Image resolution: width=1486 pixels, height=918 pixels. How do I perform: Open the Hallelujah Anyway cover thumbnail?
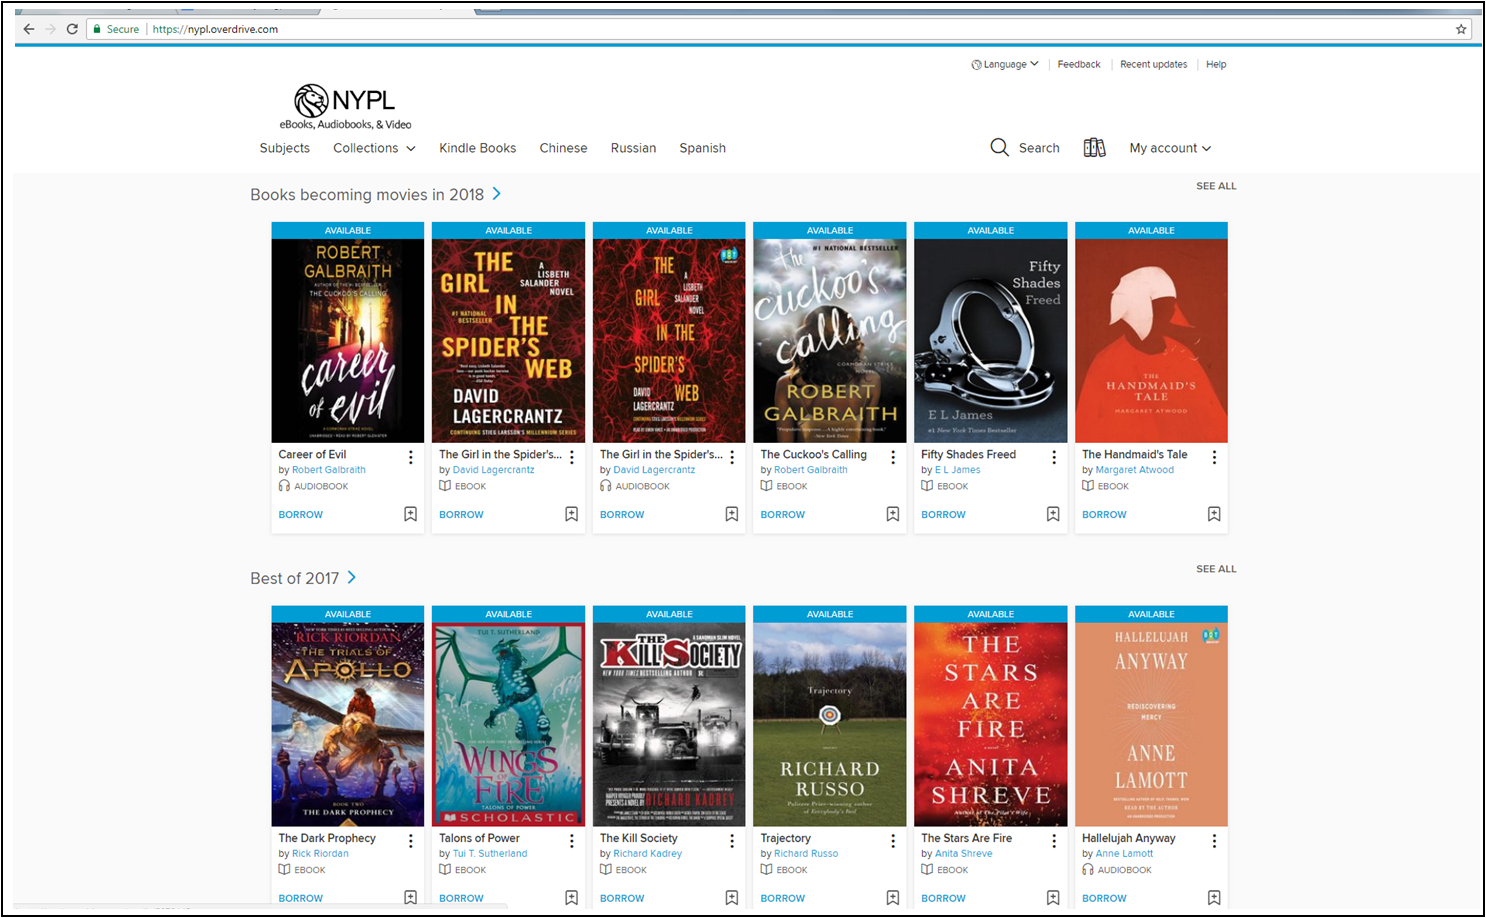[x=1151, y=725]
